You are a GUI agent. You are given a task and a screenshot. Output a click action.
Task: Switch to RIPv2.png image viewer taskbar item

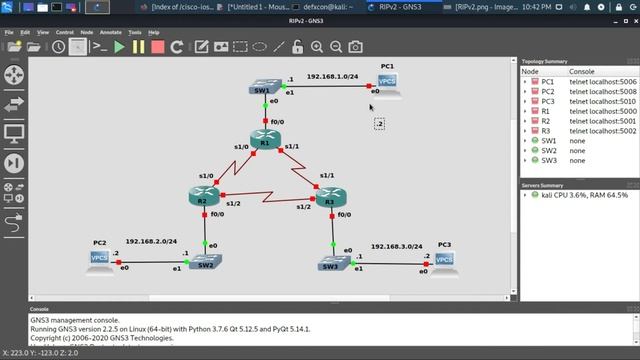tap(482, 7)
